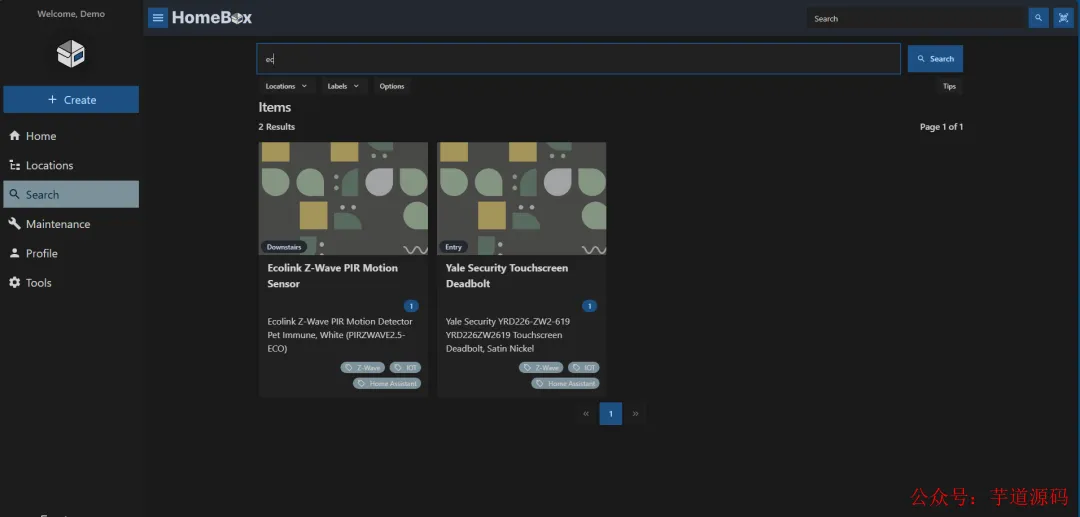Click the Downstairs location badge
The height and width of the screenshot is (517, 1080).
coord(284,247)
